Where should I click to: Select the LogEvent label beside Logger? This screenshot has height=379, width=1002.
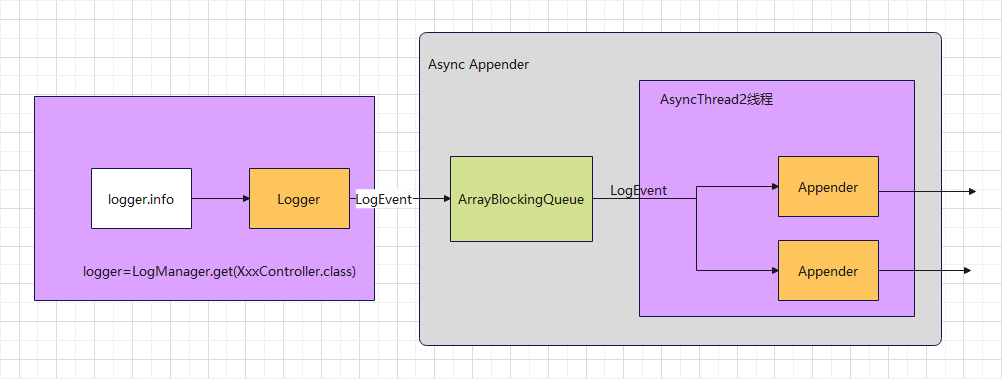click(384, 199)
